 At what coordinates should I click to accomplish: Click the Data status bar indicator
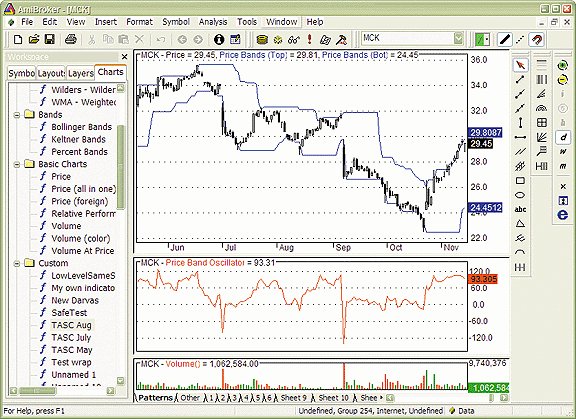462,411
